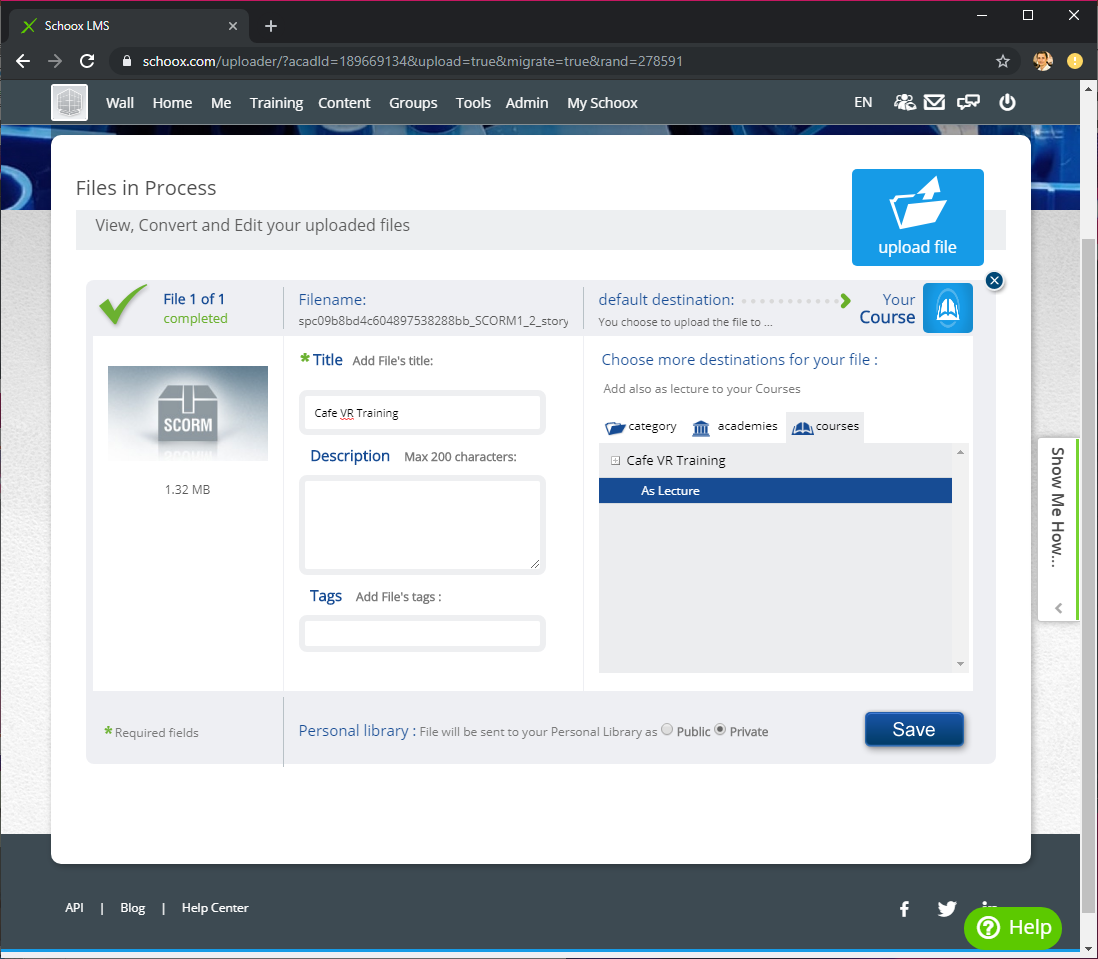Bookmark this page with the star icon
This screenshot has height=959, width=1098.
point(1003,61)
